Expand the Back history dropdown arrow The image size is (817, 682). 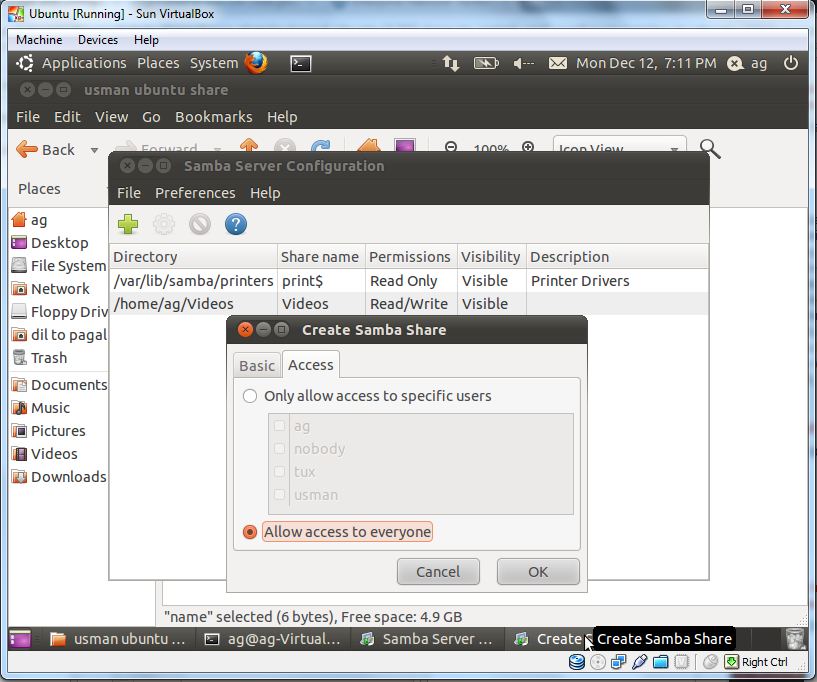click(x=94, y=150)
